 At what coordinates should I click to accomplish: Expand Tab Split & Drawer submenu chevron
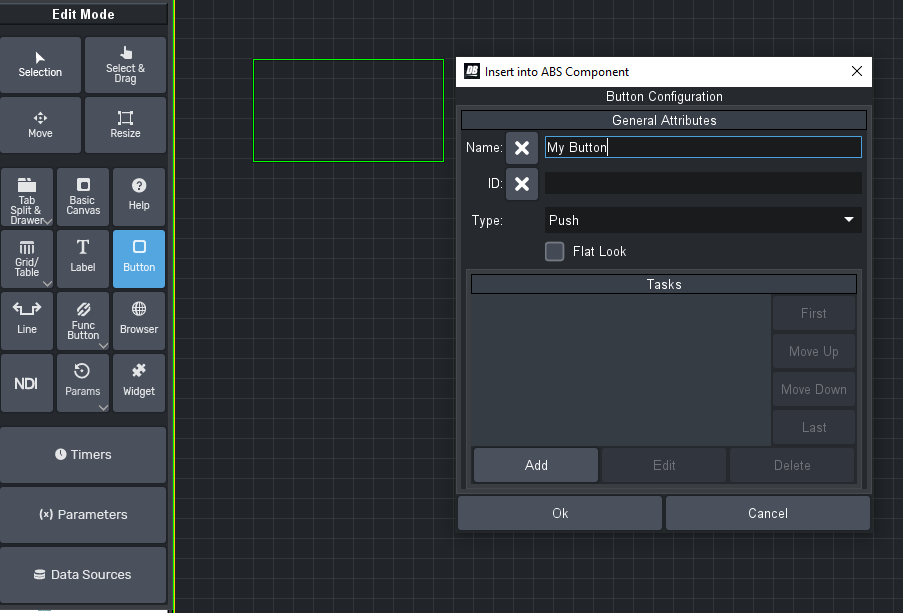tap(48, 222)
